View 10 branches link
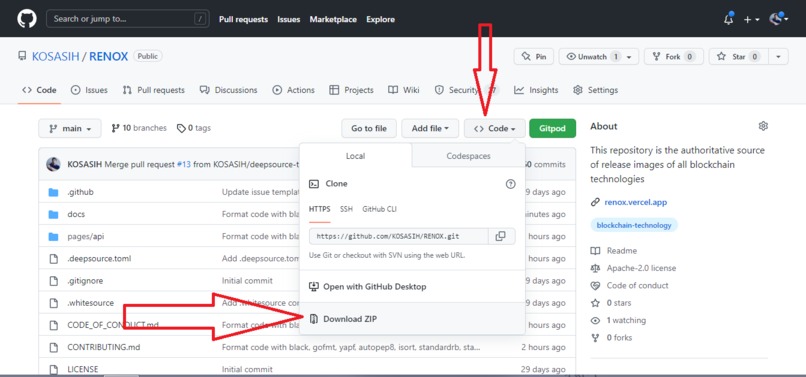 coord(139,128)
